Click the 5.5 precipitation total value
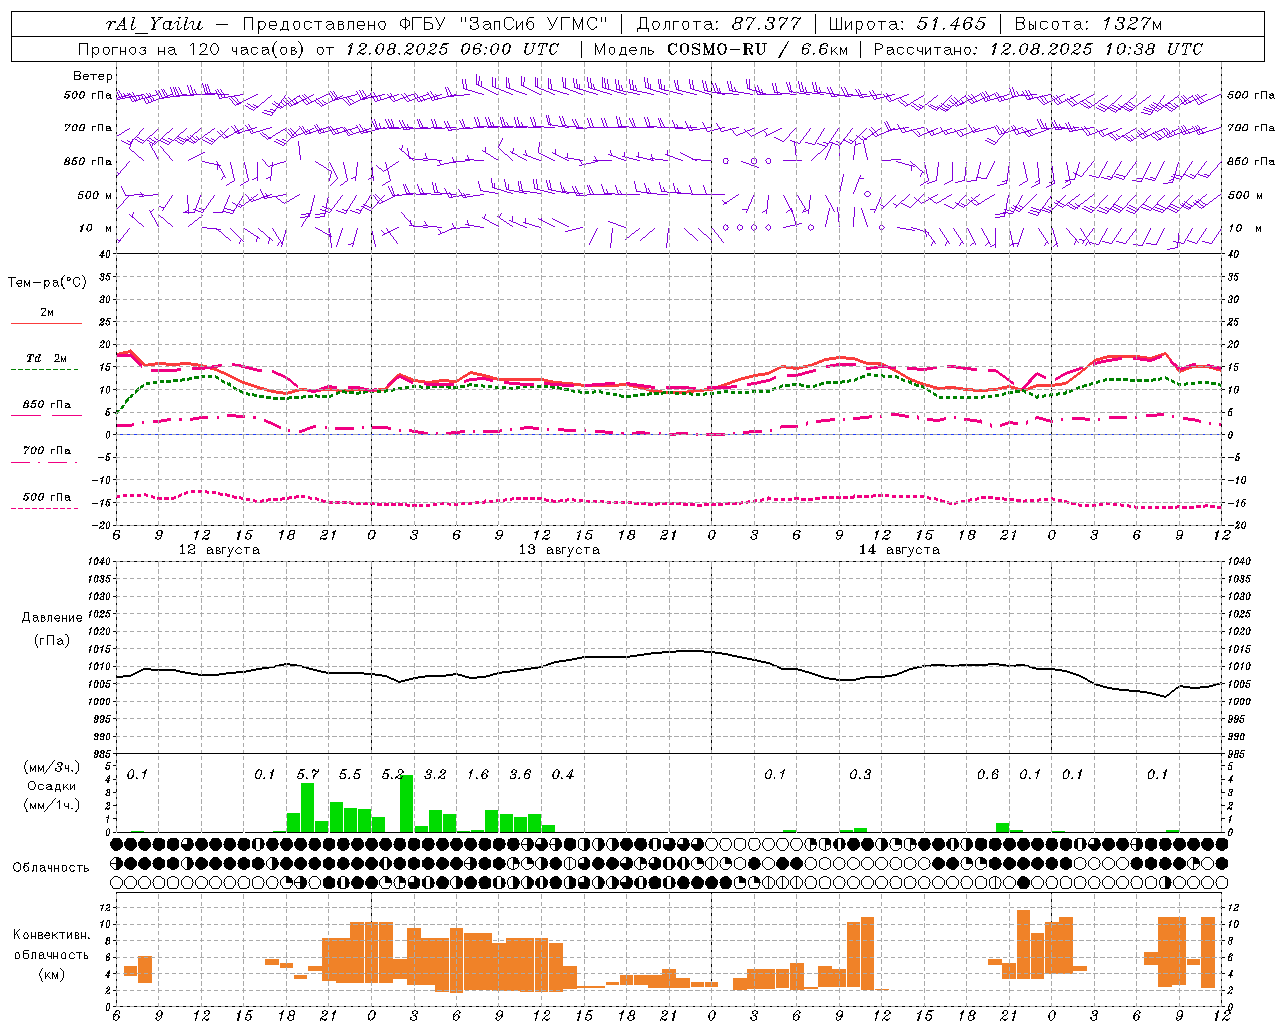This screenshot has height=1024, width=1280. pyautogui.click(x=350, y=775)
